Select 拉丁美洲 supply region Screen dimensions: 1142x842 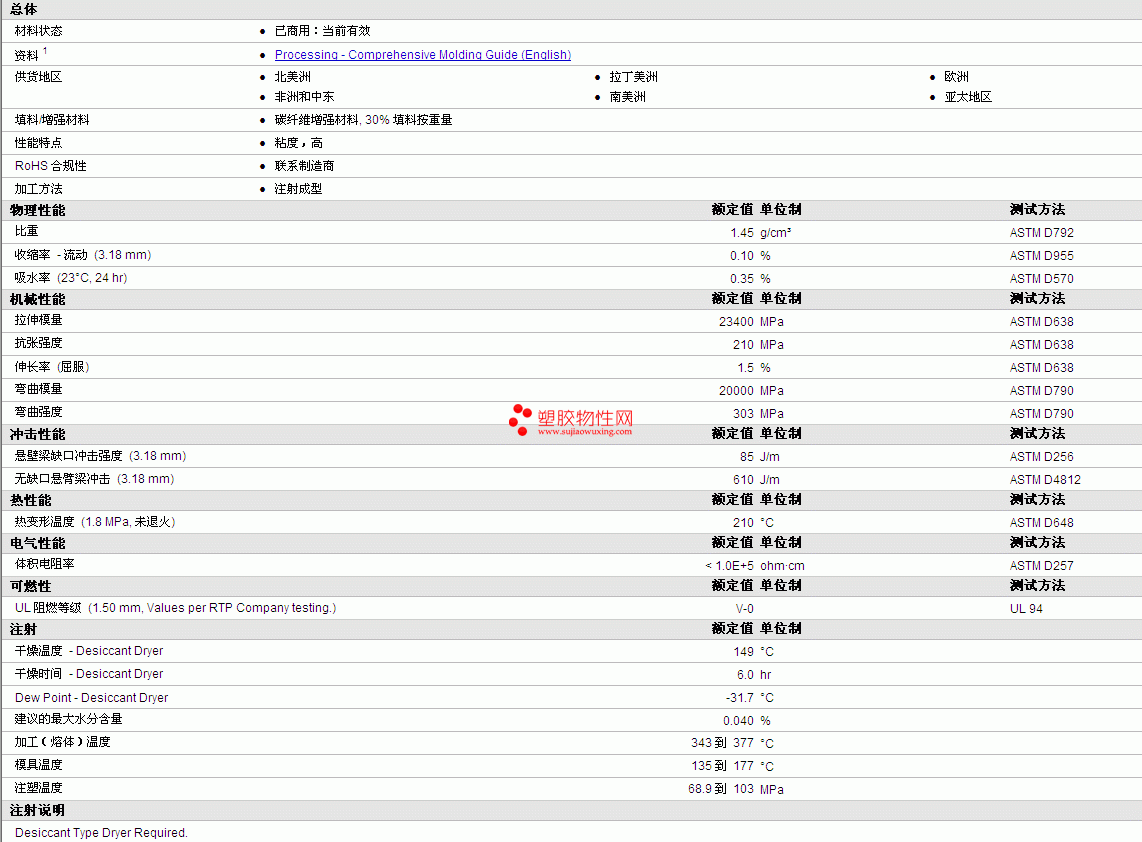click(634, 76)
